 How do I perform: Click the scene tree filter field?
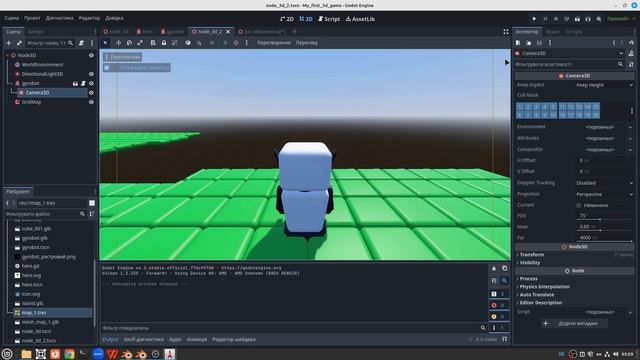pos(50,43)
